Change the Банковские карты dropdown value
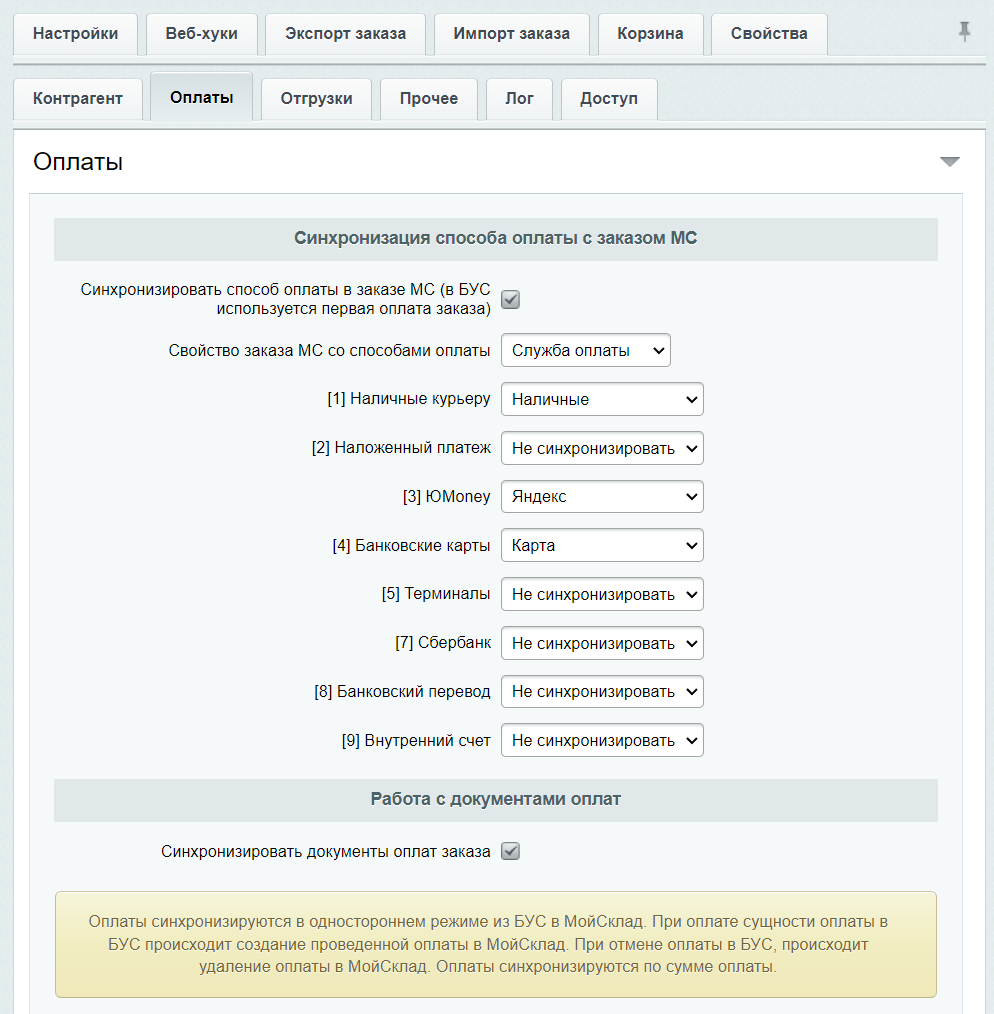This screenshot has height=1014, width=994. [x=602, y=546]
